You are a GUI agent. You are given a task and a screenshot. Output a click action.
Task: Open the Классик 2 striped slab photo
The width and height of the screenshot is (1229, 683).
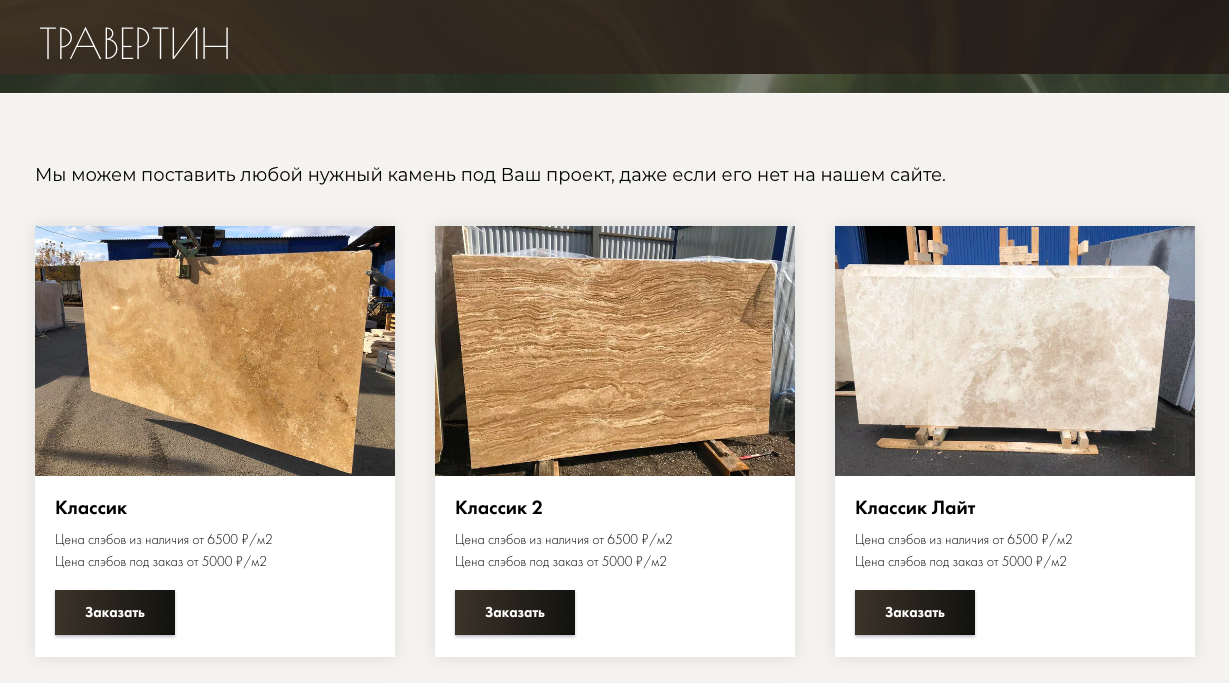click(615, 351)
